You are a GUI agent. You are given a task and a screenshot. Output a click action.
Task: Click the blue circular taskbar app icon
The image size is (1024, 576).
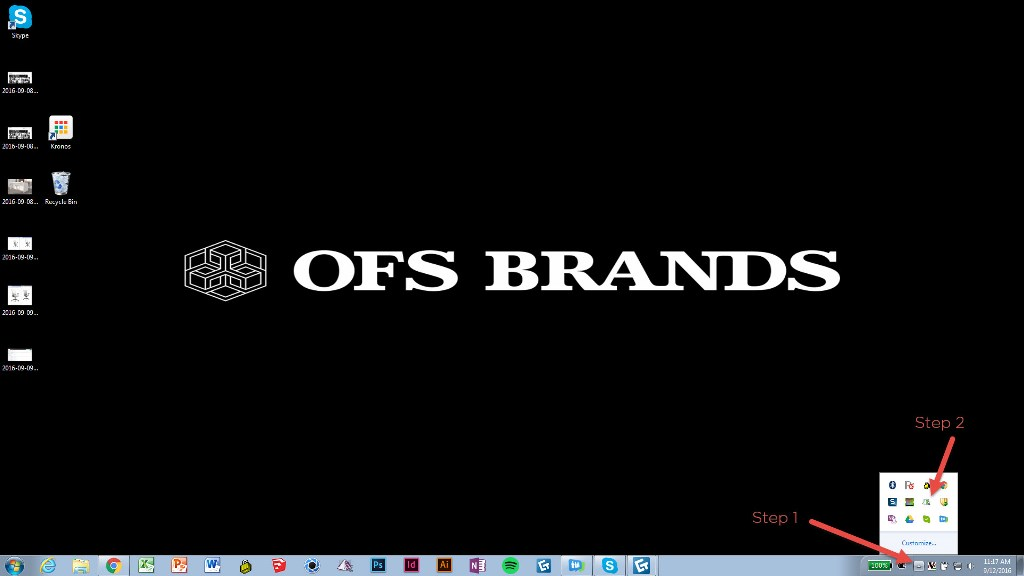click(312, 566)
